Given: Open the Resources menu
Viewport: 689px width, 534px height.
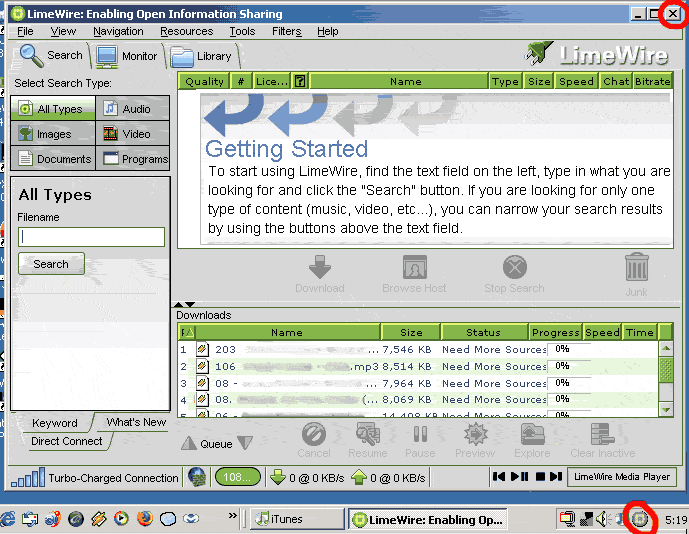Looking at the screenshot, I should 186,32.
